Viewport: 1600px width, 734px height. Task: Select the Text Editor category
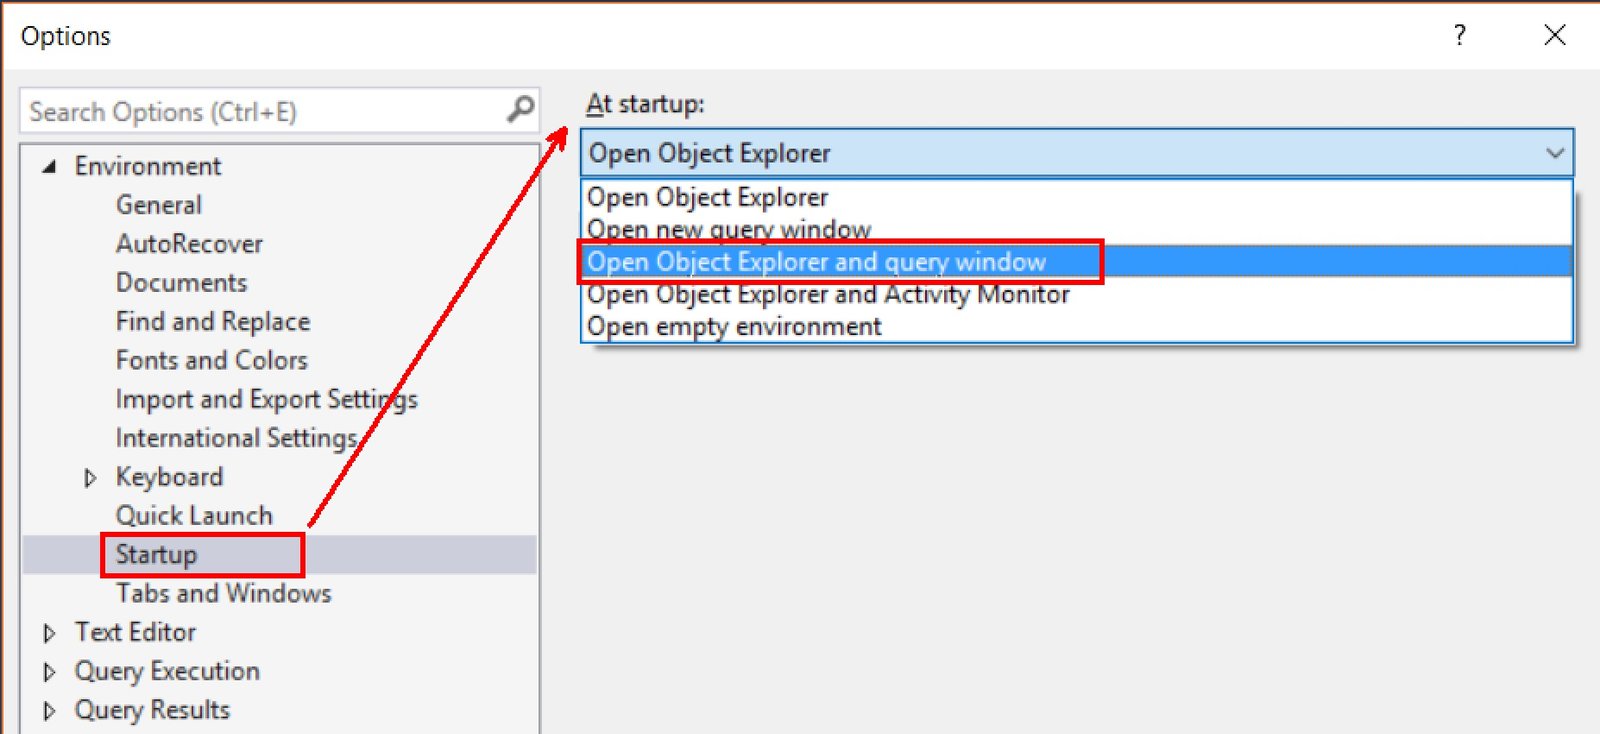tap(135, 633)
